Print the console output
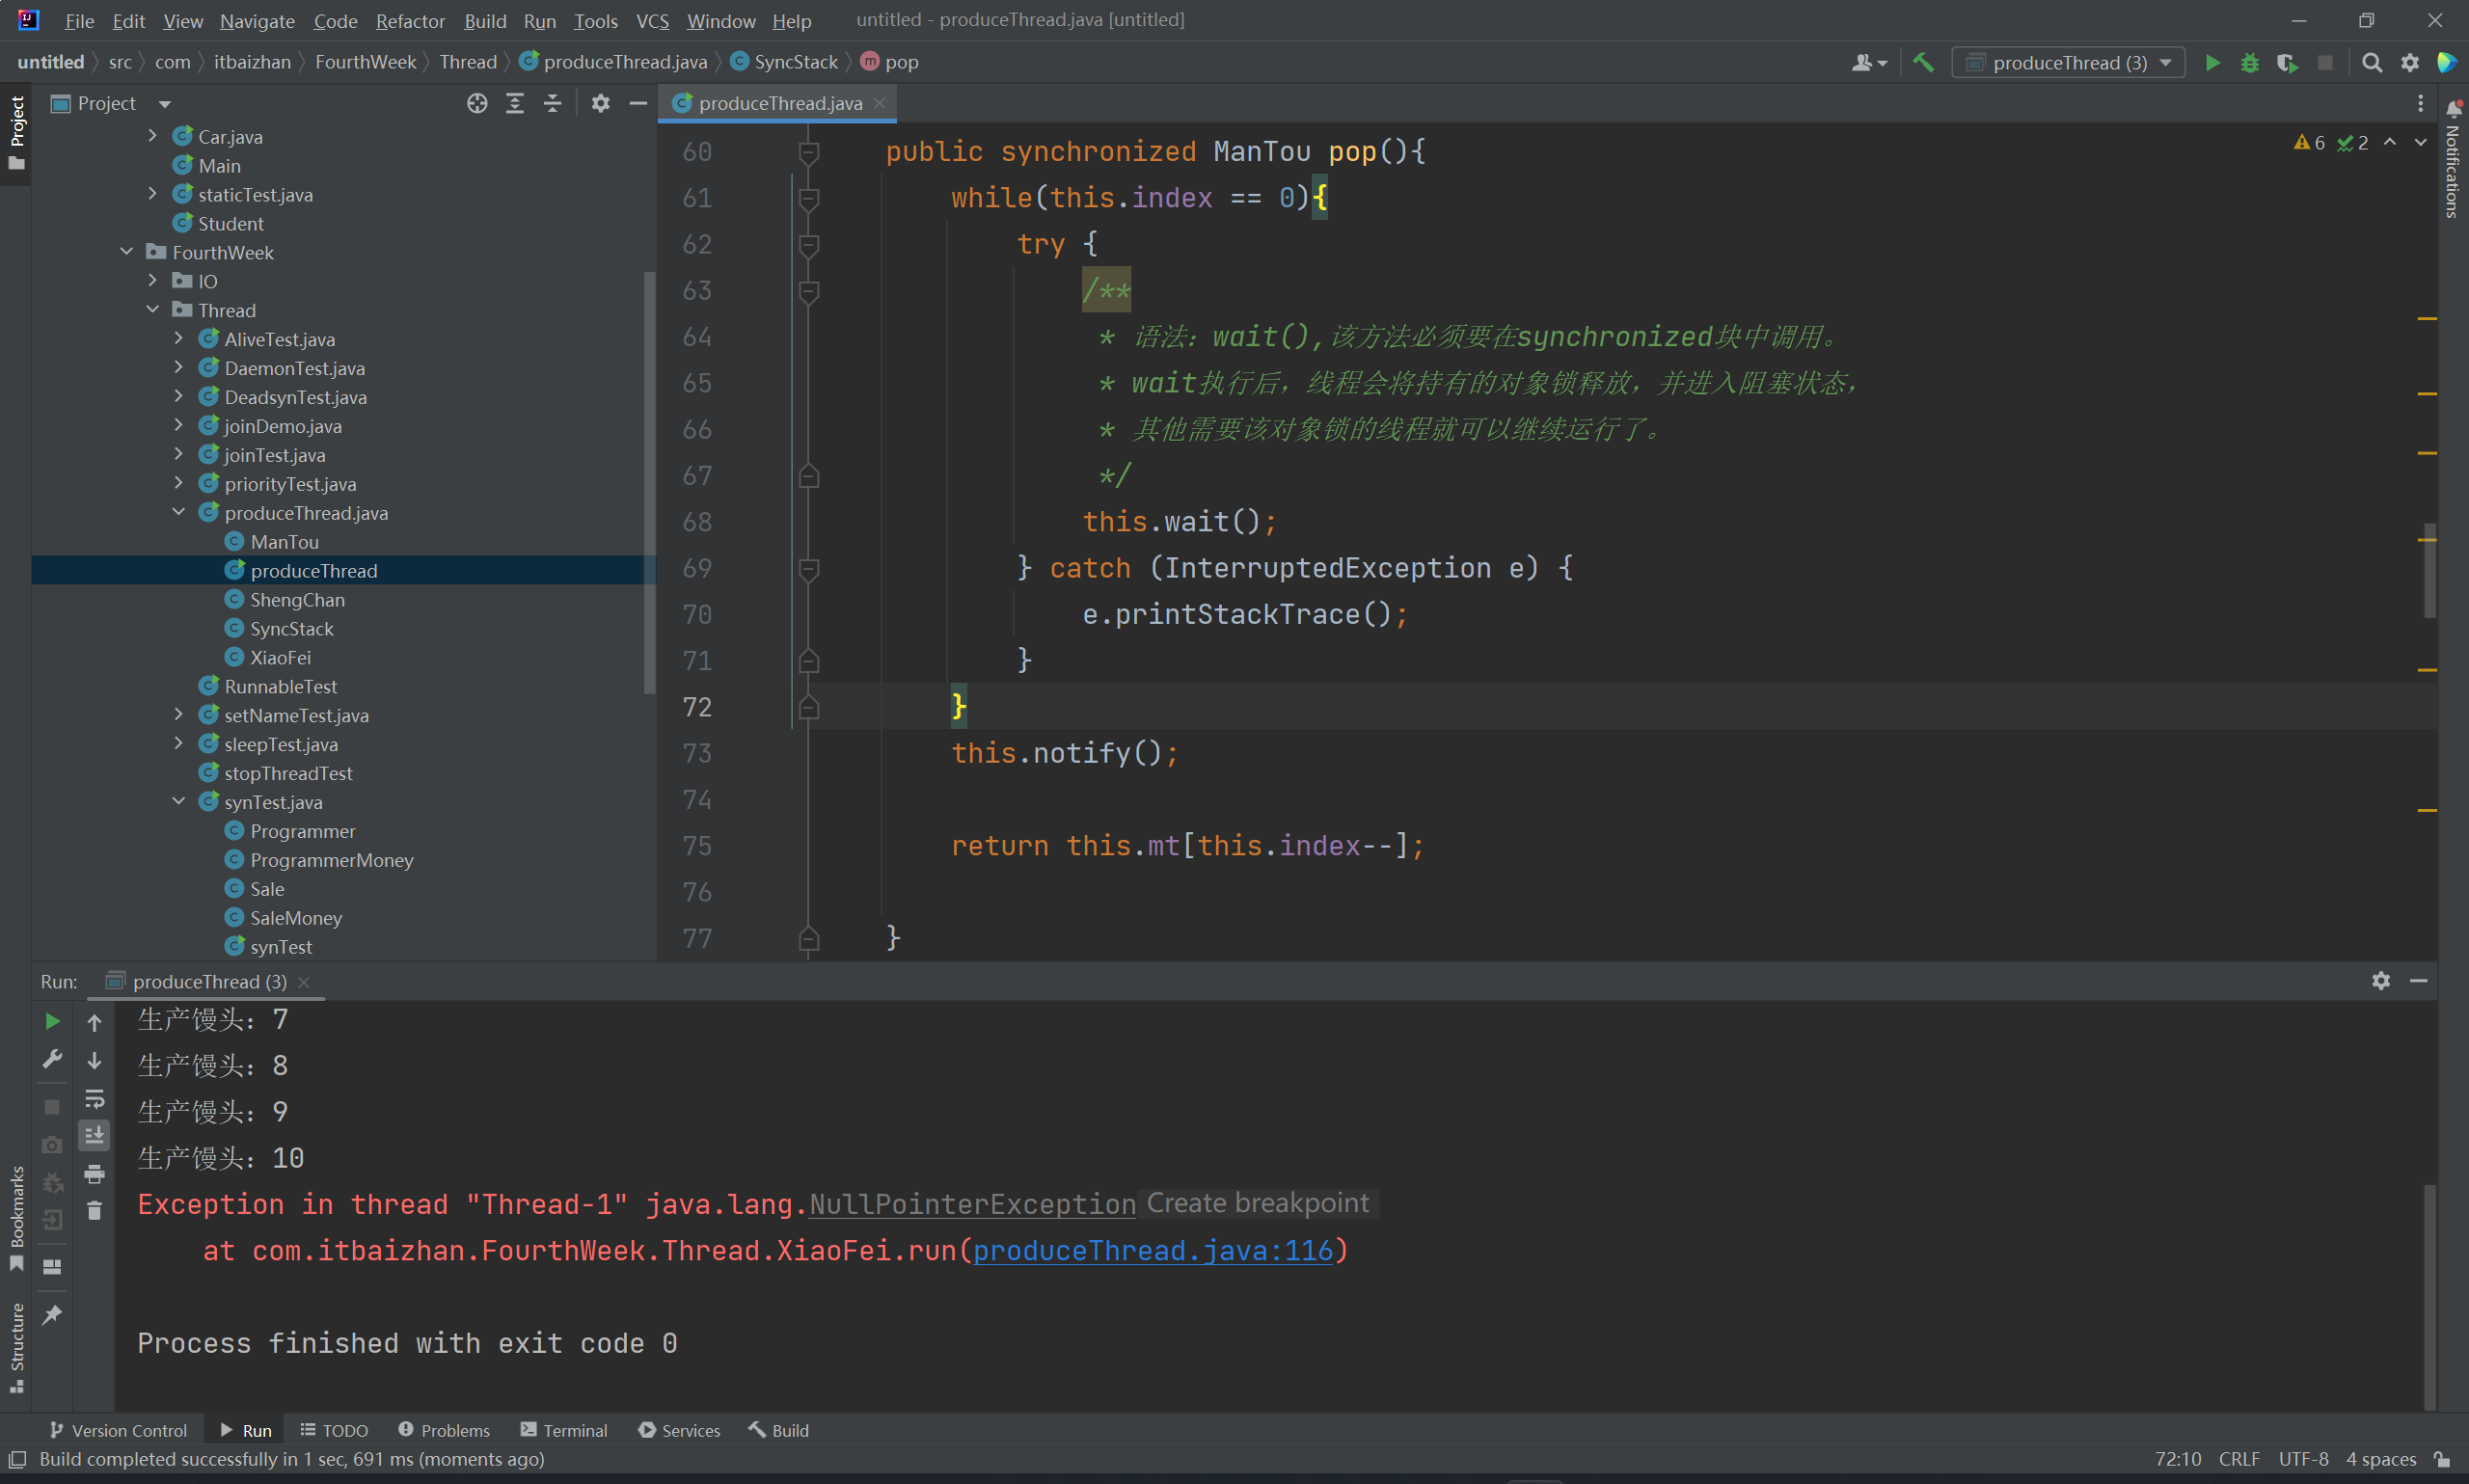The height and width of the screenshot is (1484, 2469). click(94, 1173)
